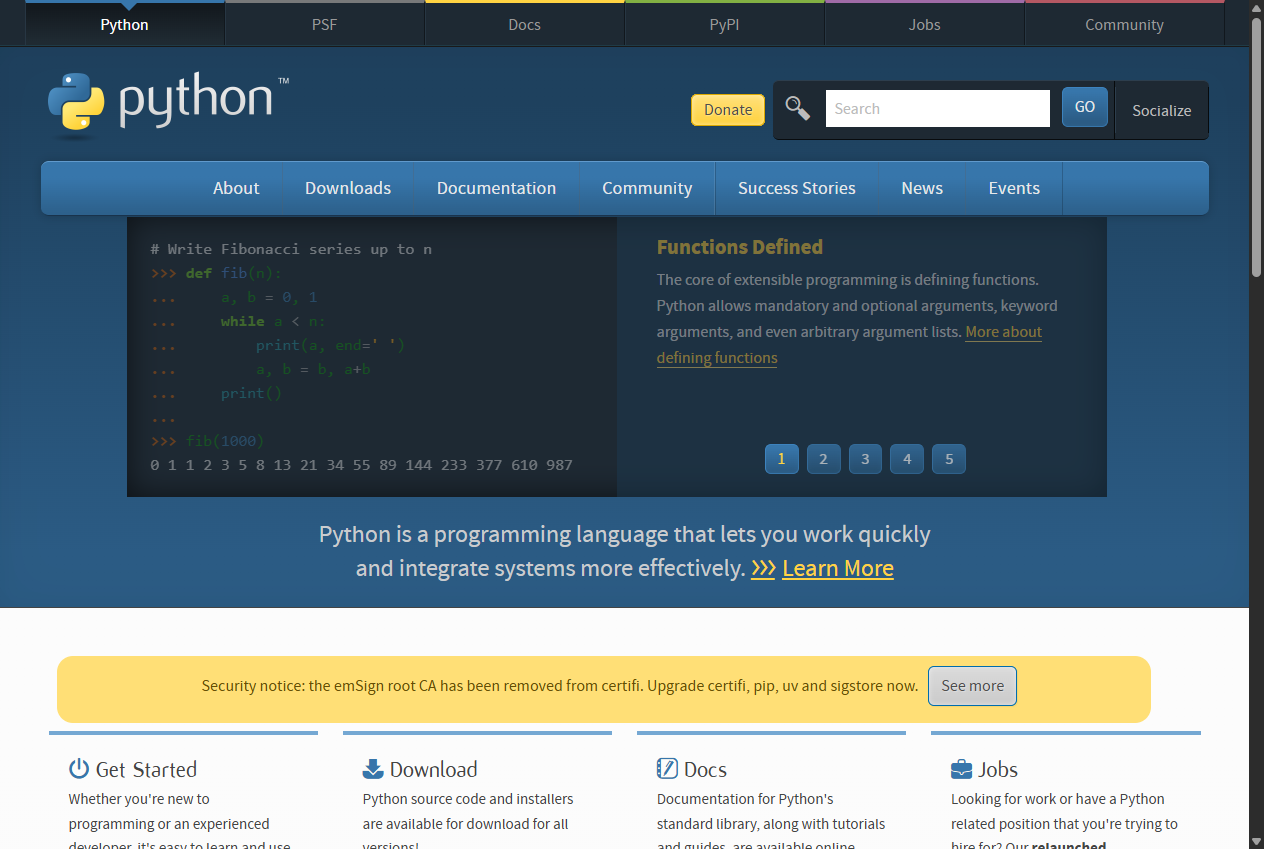
Task: Select the Community top tab
Action: pyautogui.click(x=1125, y=24)
